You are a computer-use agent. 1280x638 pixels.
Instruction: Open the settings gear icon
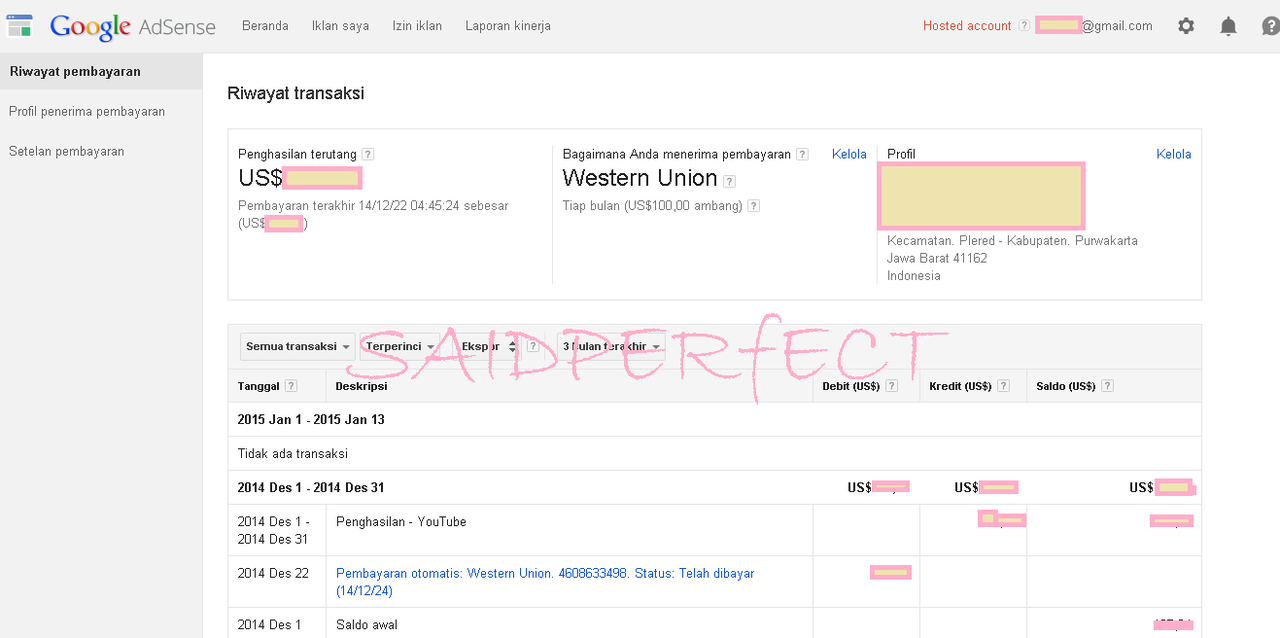click(x=1186, y=26)
